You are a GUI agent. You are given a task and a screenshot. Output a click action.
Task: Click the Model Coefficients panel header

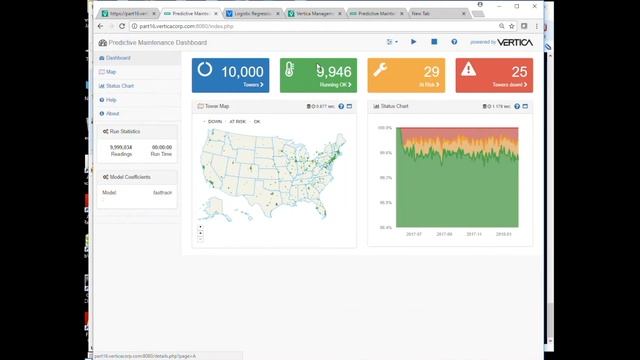pyautogui.click(x=137, y=177)
